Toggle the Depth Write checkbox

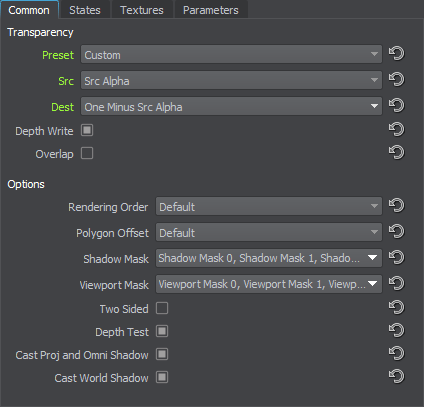[87, 130]
